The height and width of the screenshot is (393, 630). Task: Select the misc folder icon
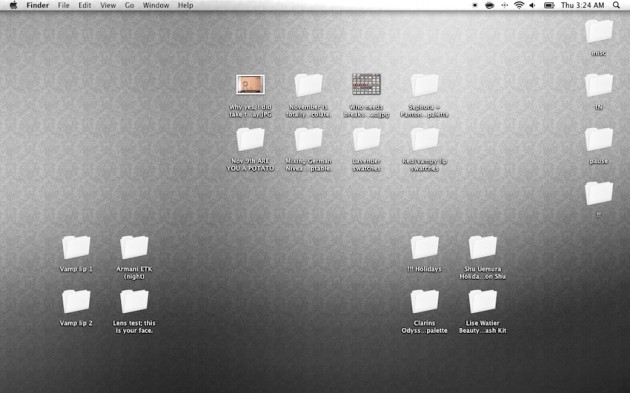click(x=599, y=31)
